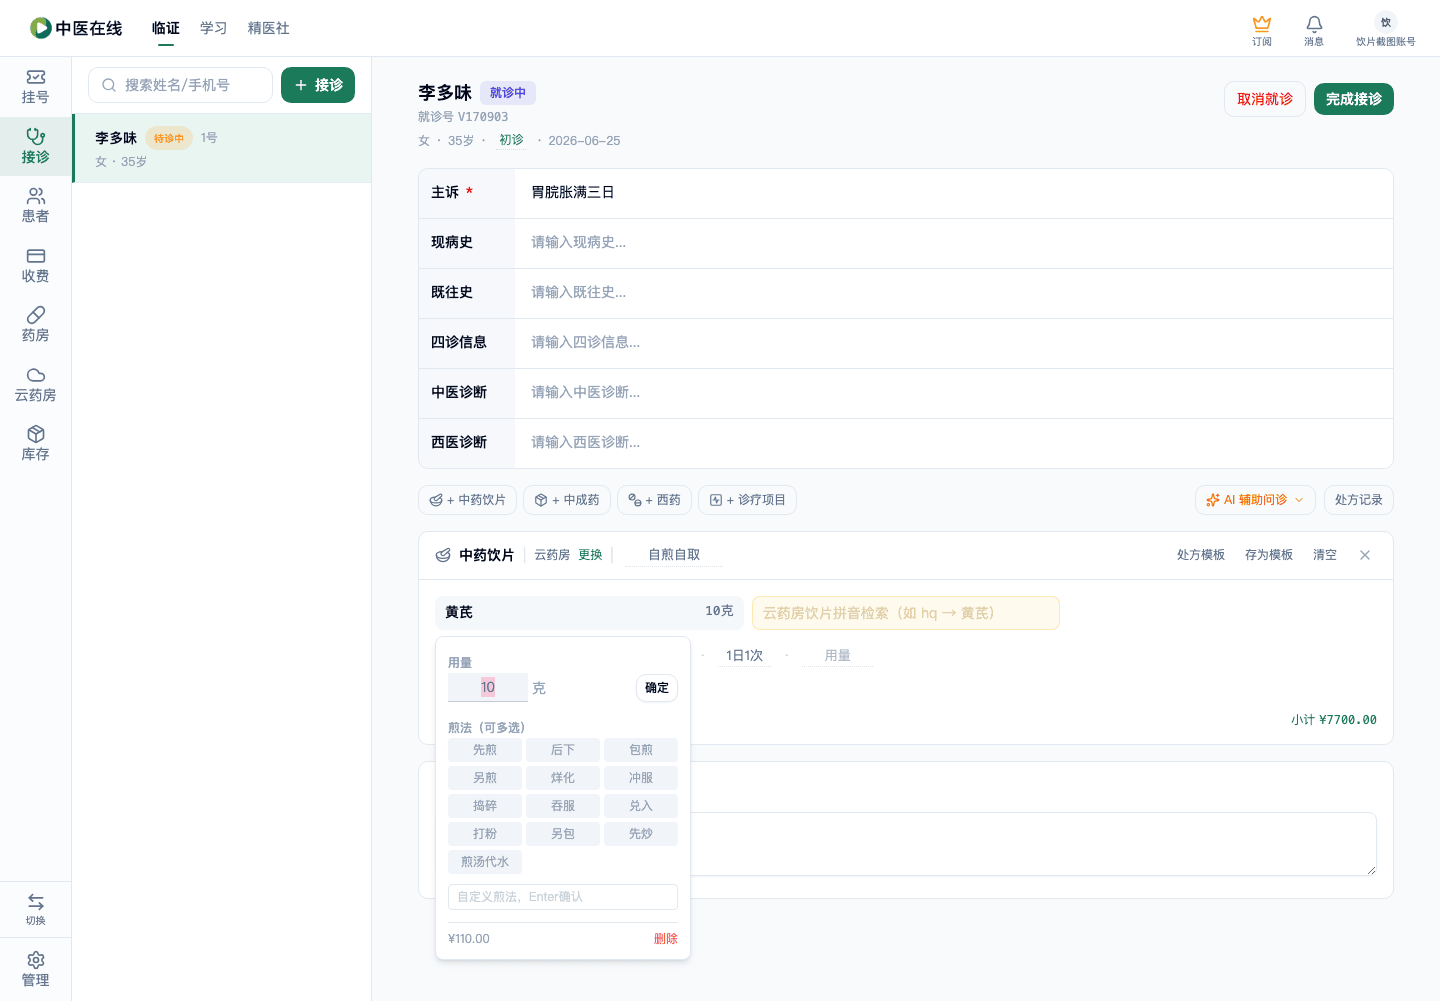The image size is (1440, 1001).
Task: Toggle 先炒 decoction option
Action: pos(641,834)
